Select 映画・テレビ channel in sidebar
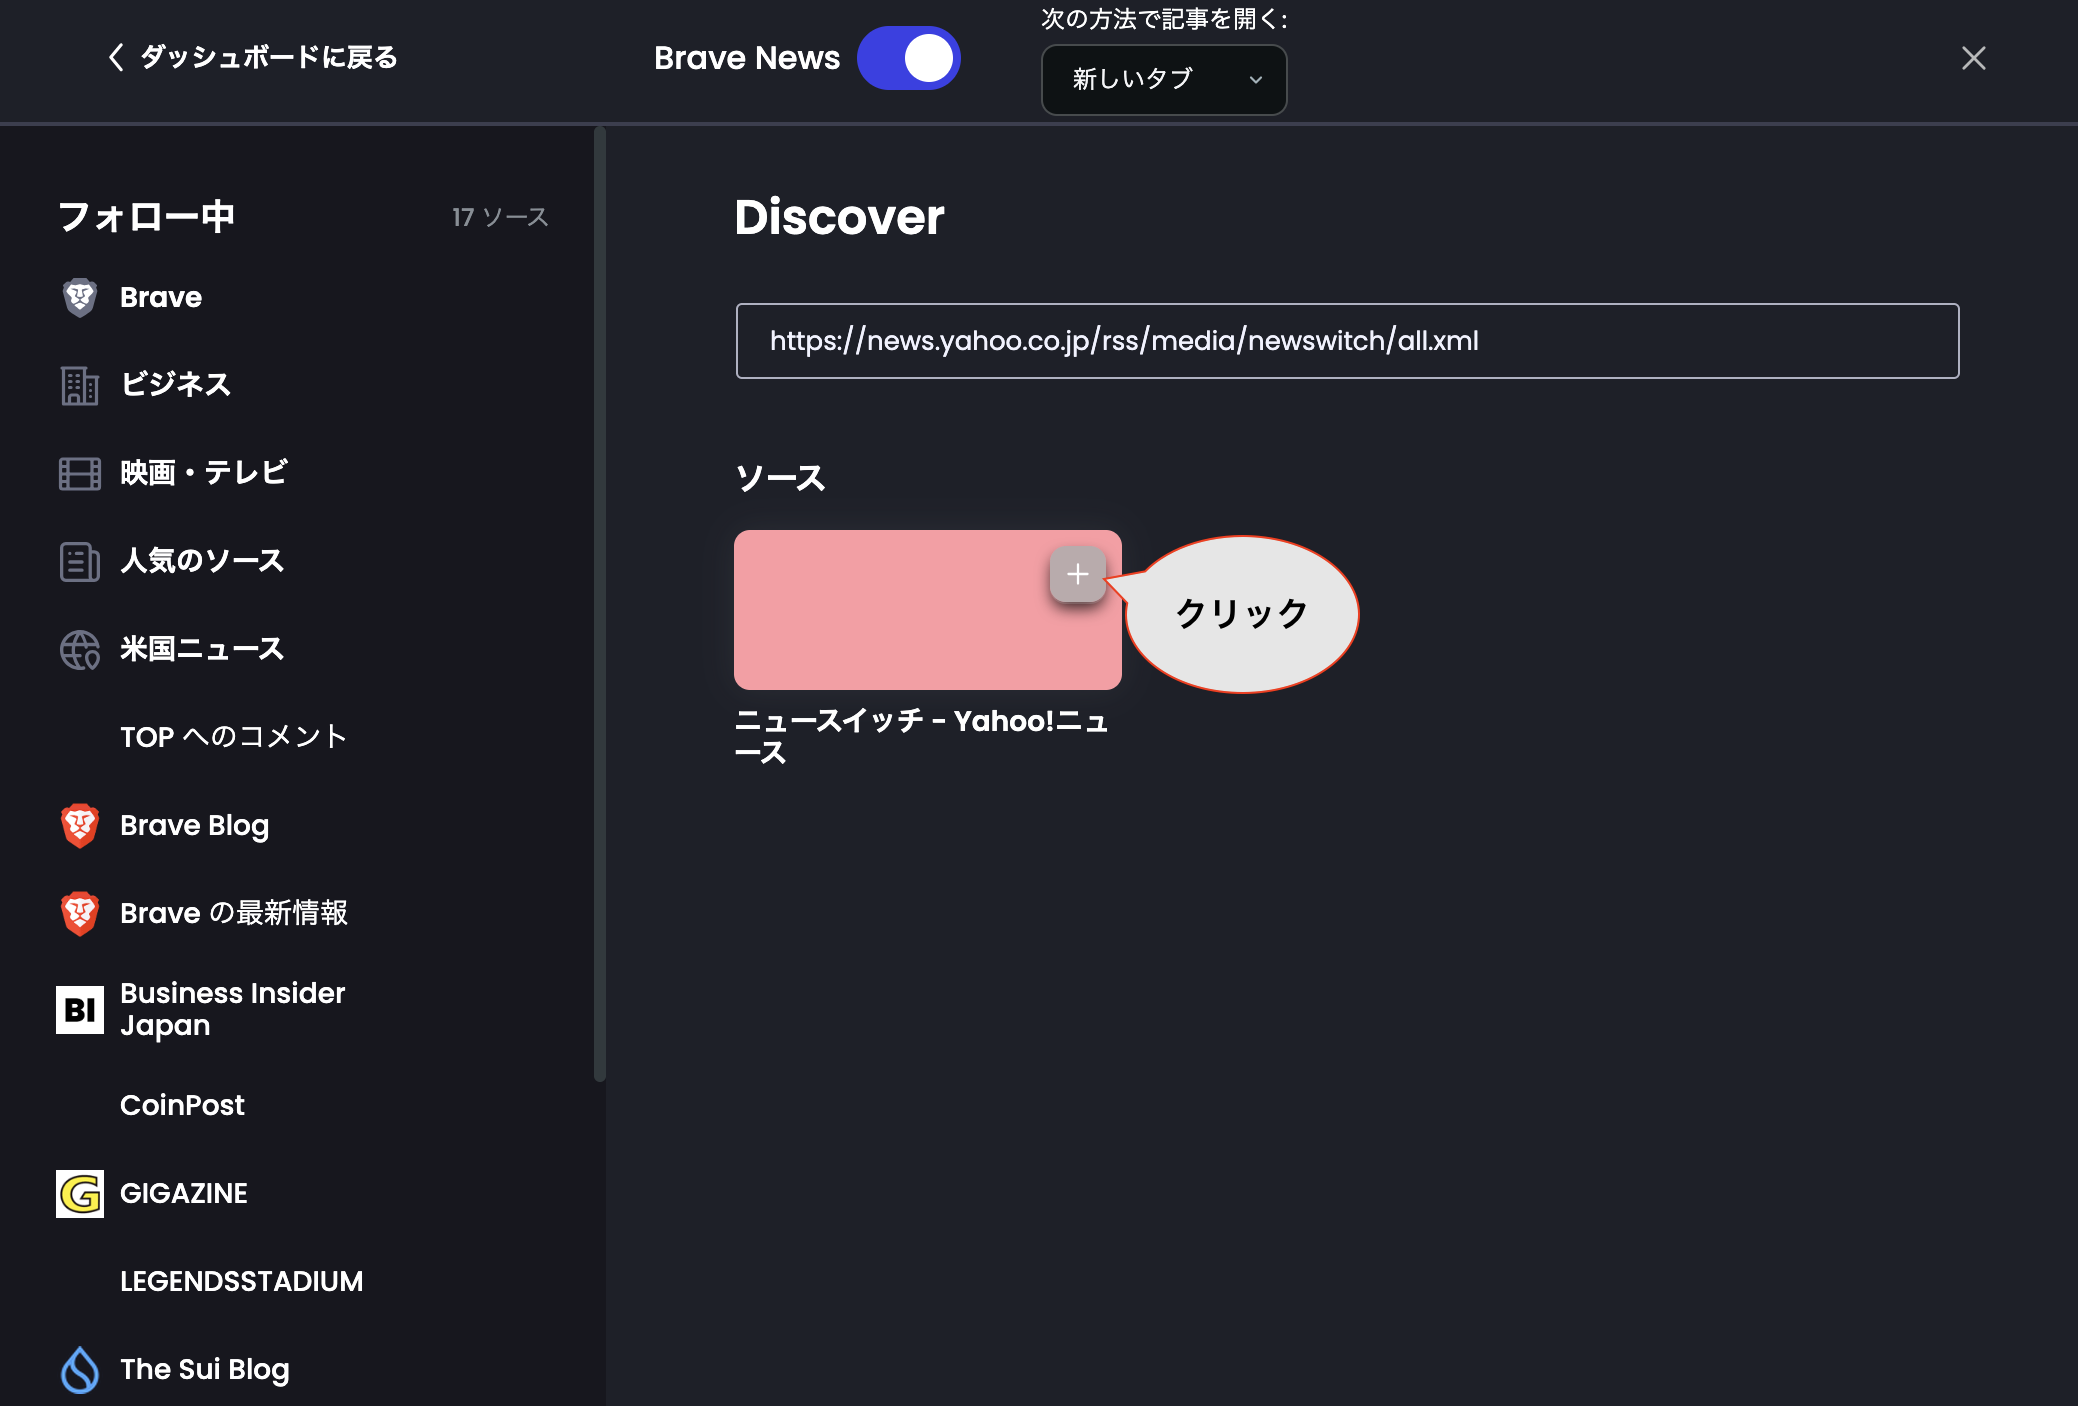Image resolution: width=2078 pixels, height=1406 pixels. click(204, 473)
